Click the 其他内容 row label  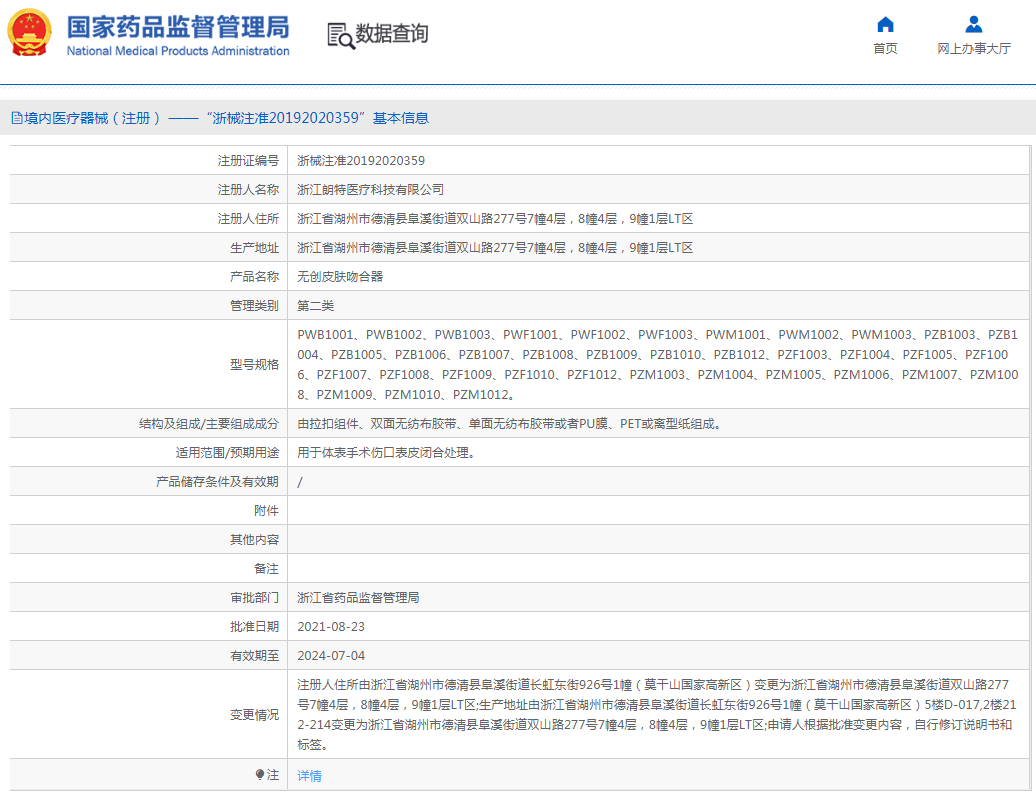[254, 540]
